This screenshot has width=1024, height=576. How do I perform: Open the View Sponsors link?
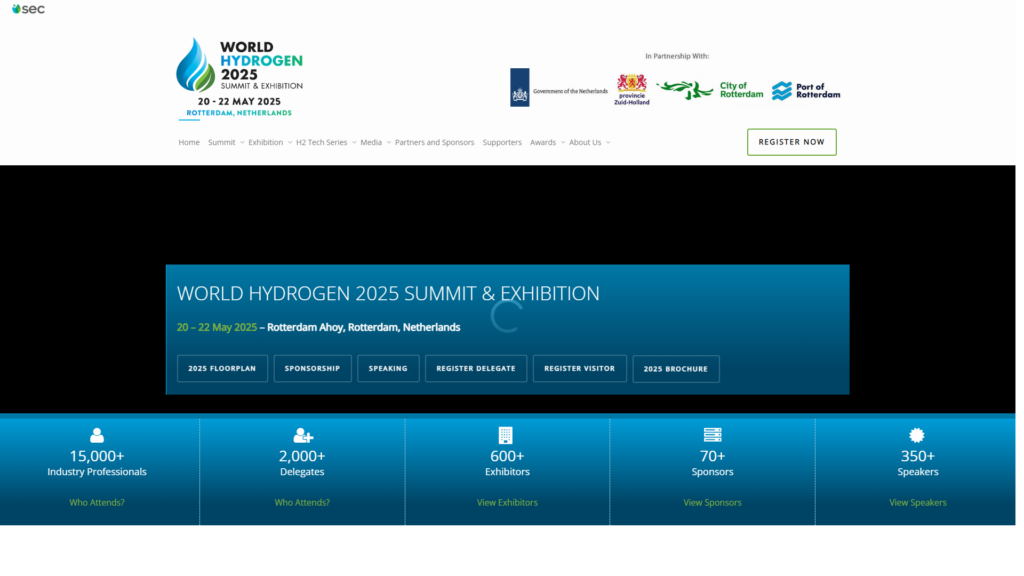pos(712,502)
